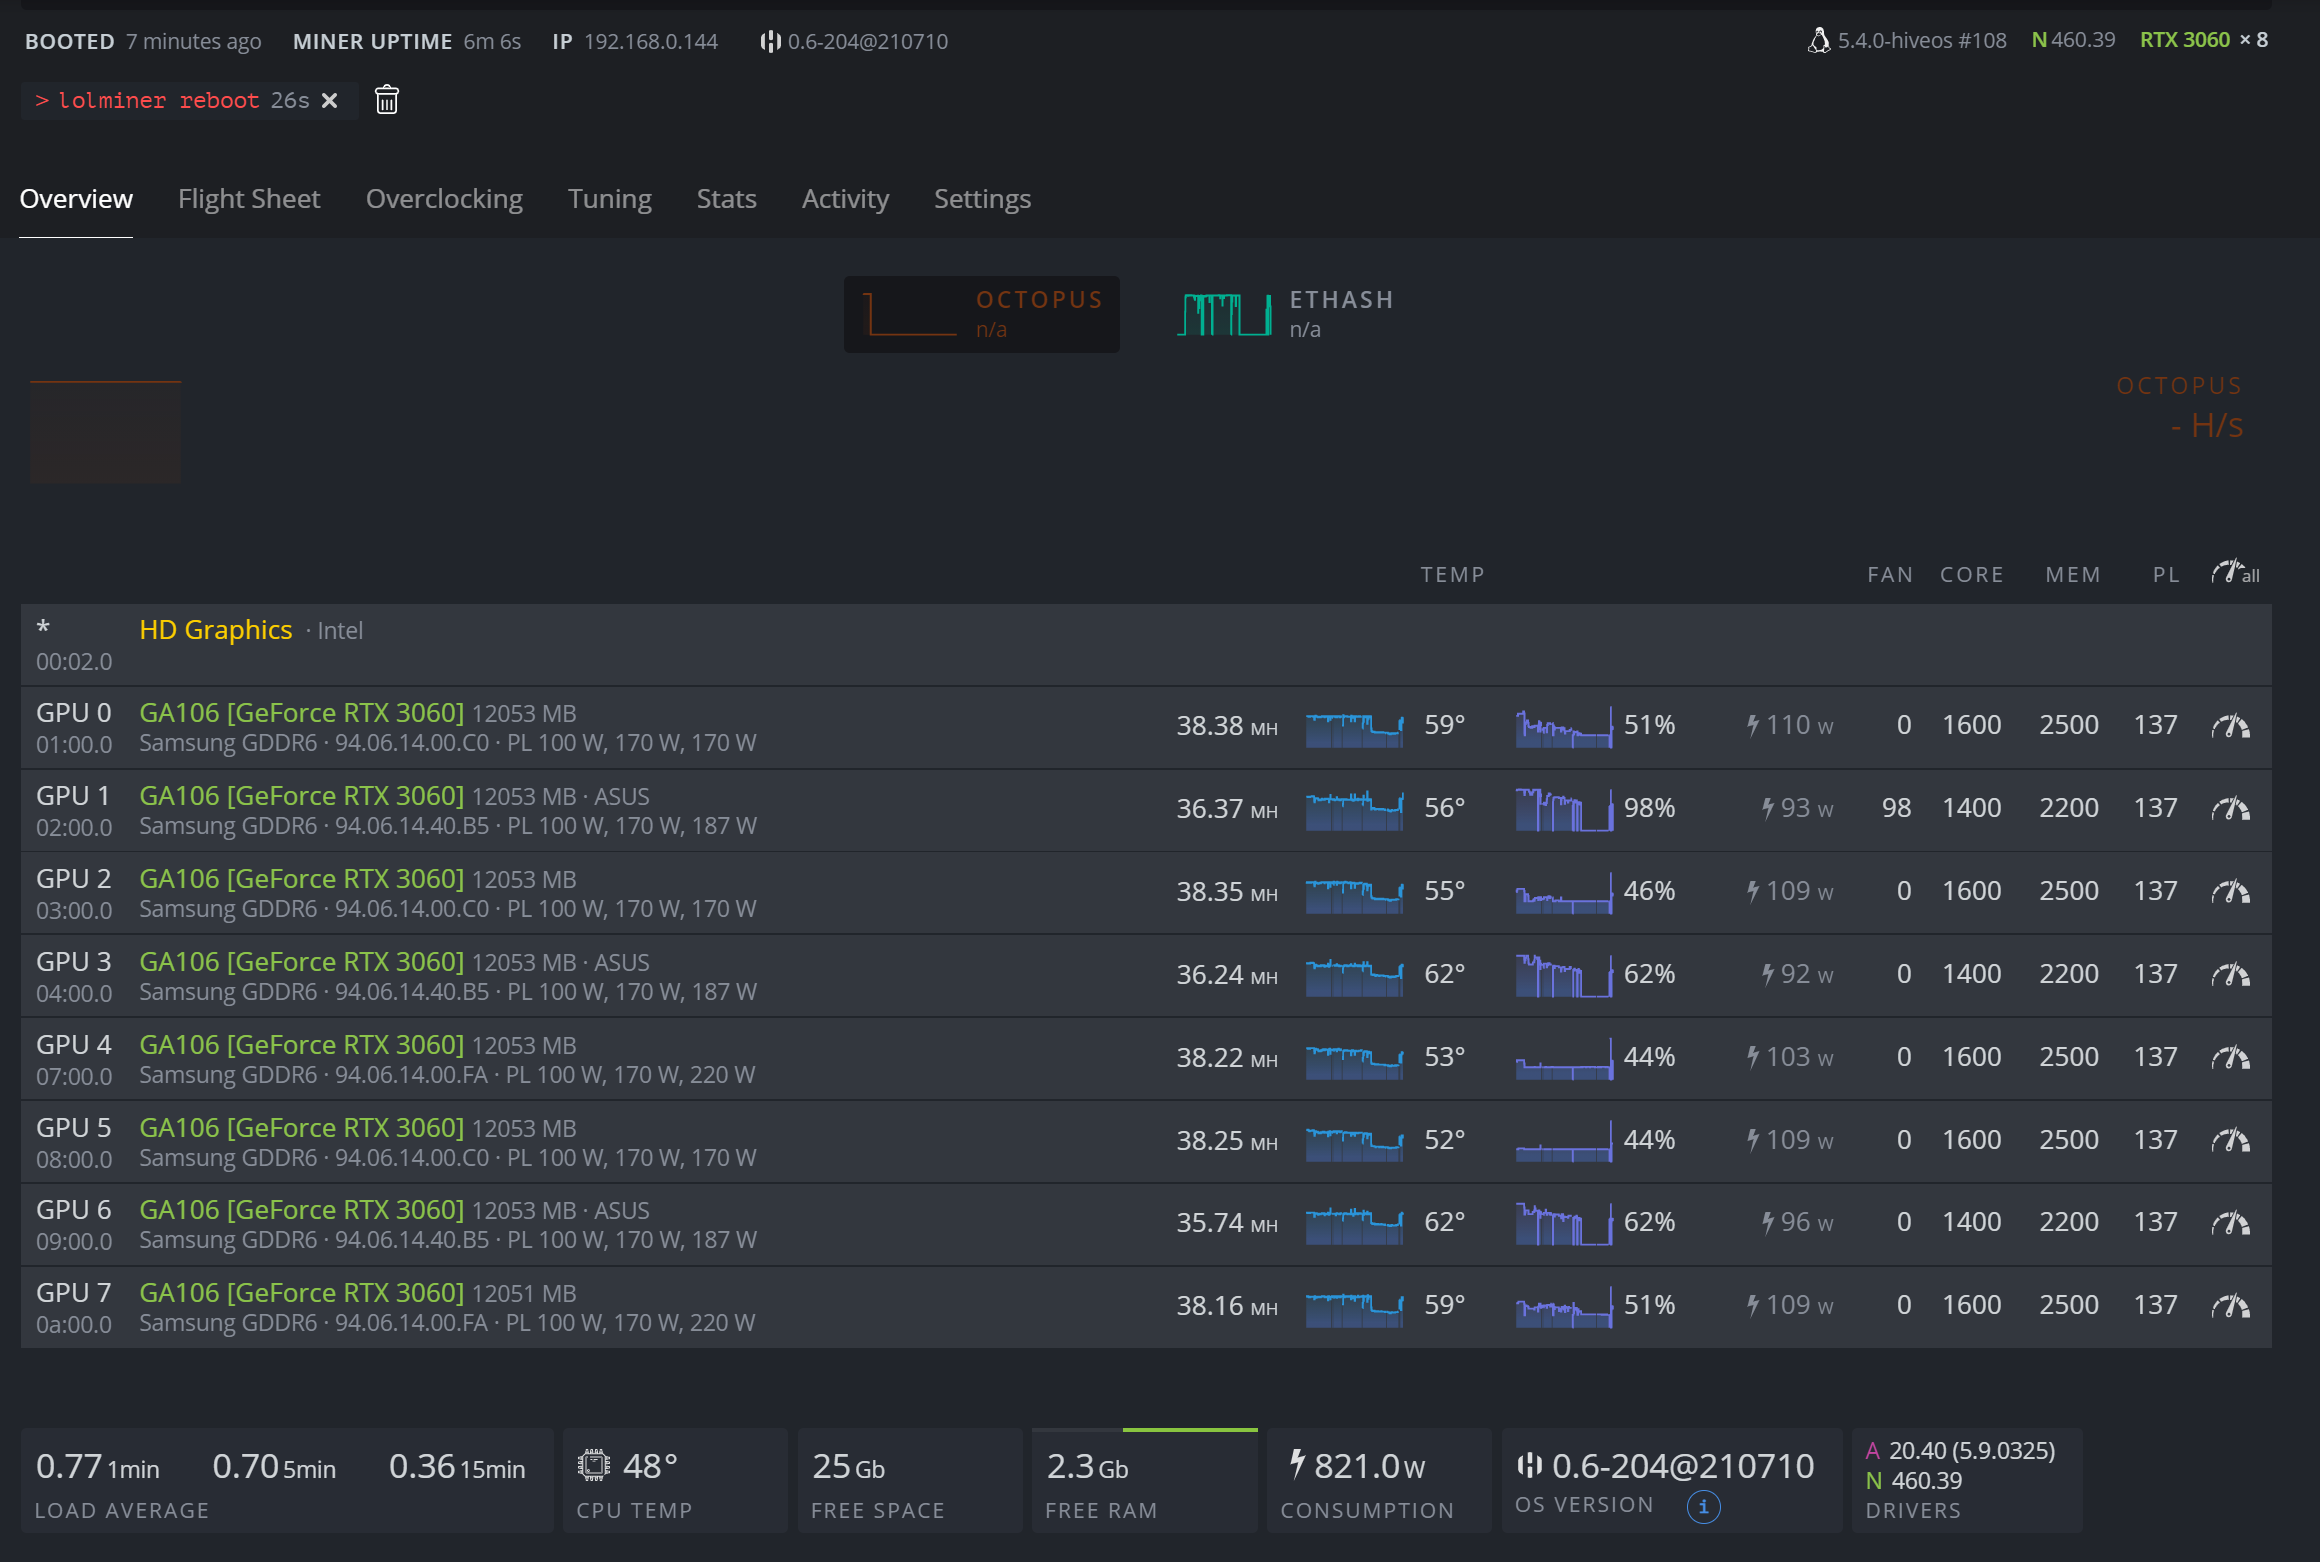Switch to the Activity tab

(845, 199)
